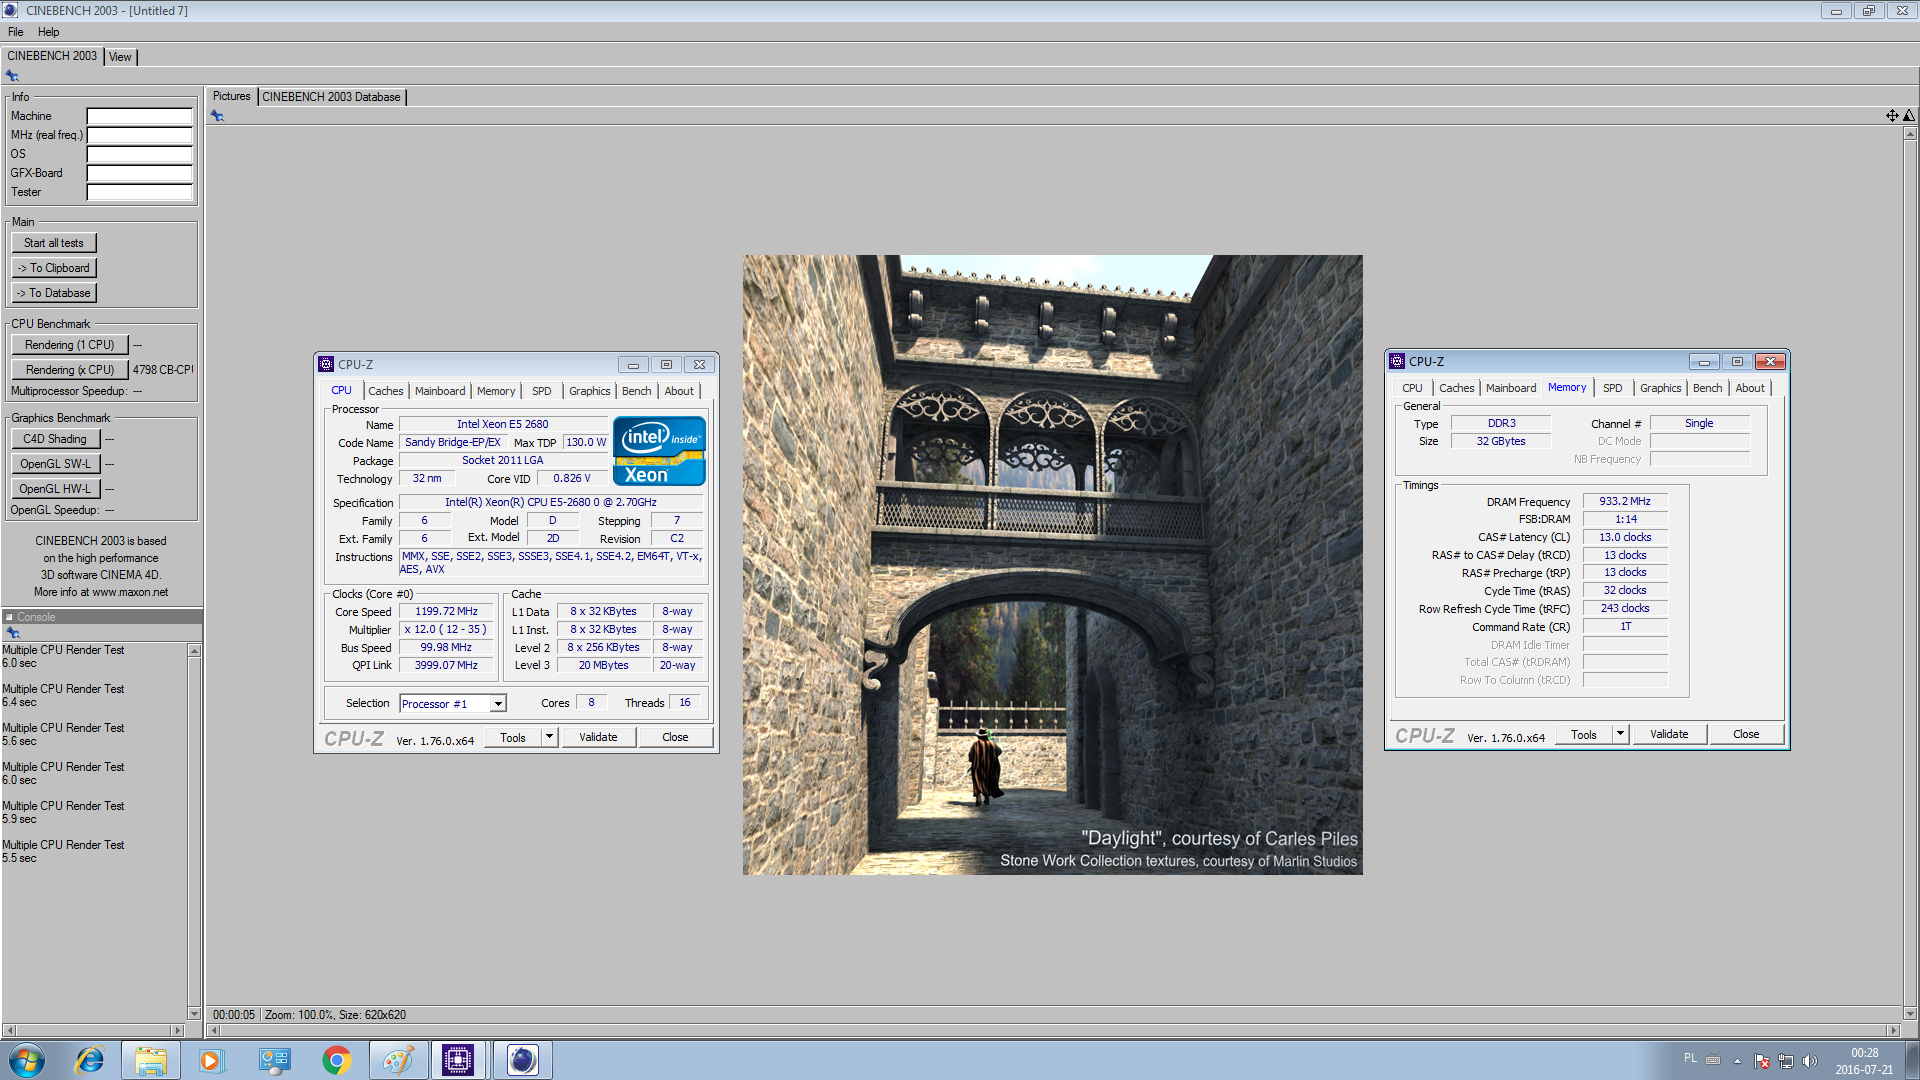Click console scrollbar down arrow

coord(194,1014)
